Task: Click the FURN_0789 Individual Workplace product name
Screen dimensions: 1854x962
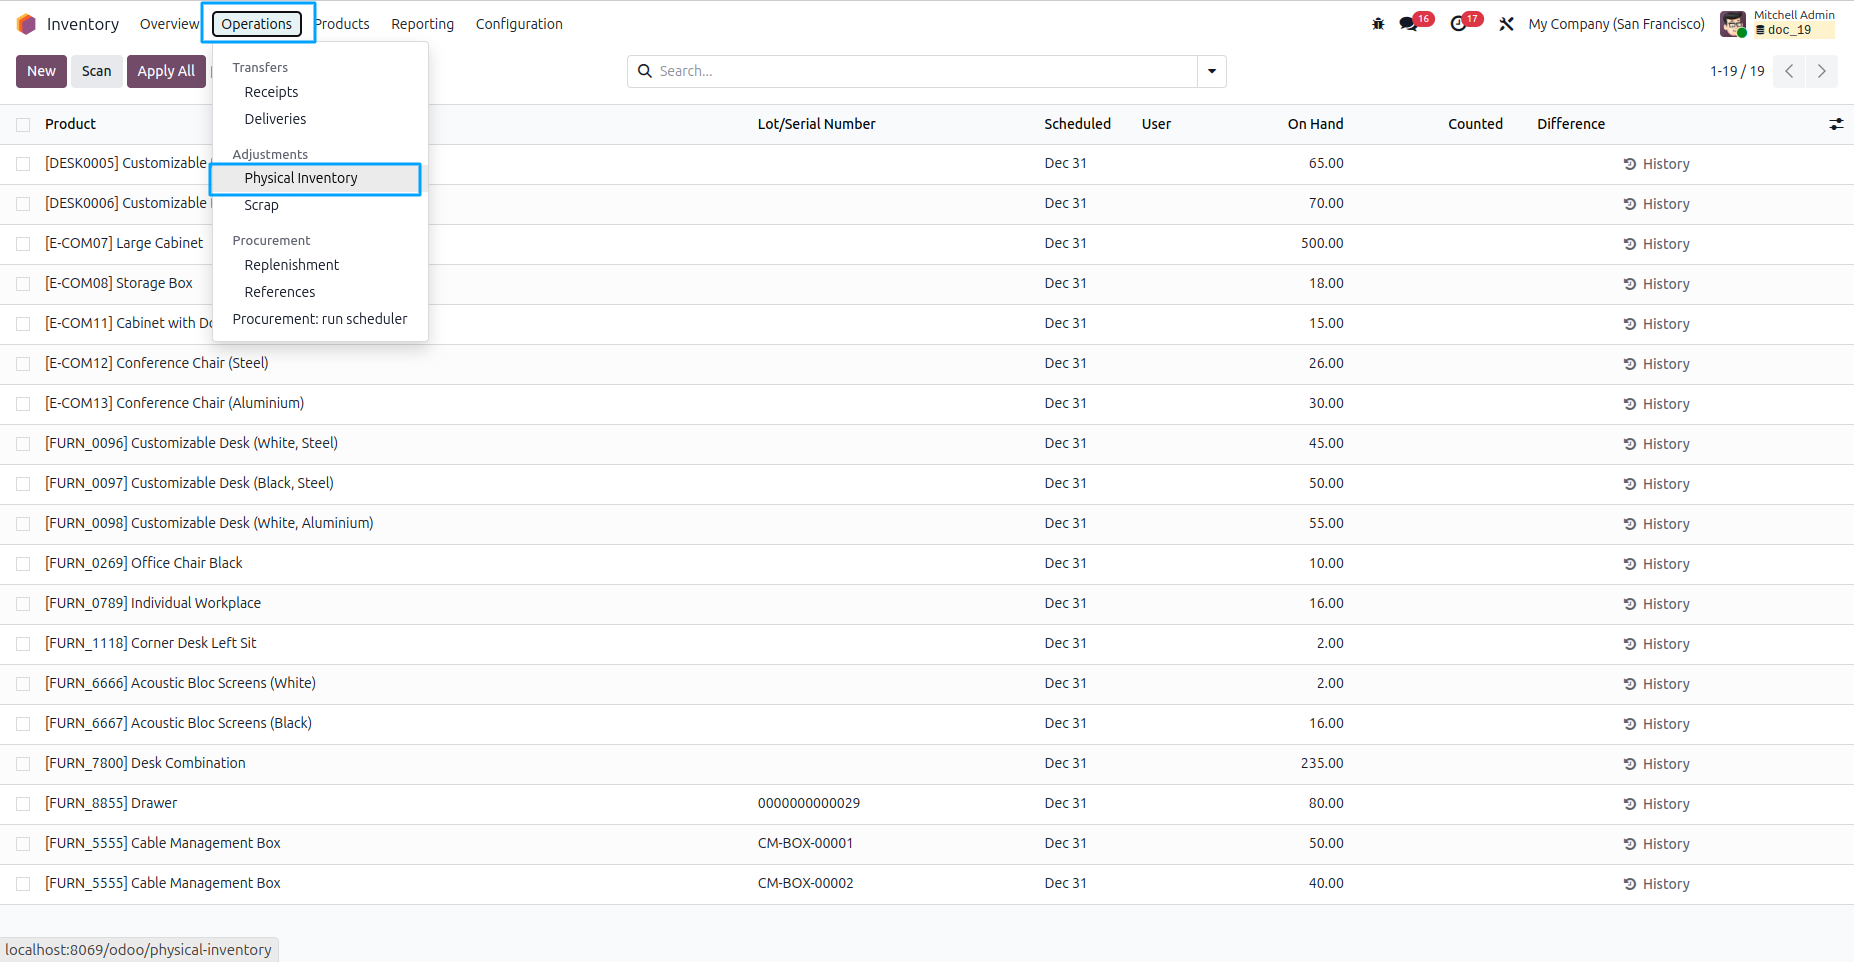Action: coord(153,603)
